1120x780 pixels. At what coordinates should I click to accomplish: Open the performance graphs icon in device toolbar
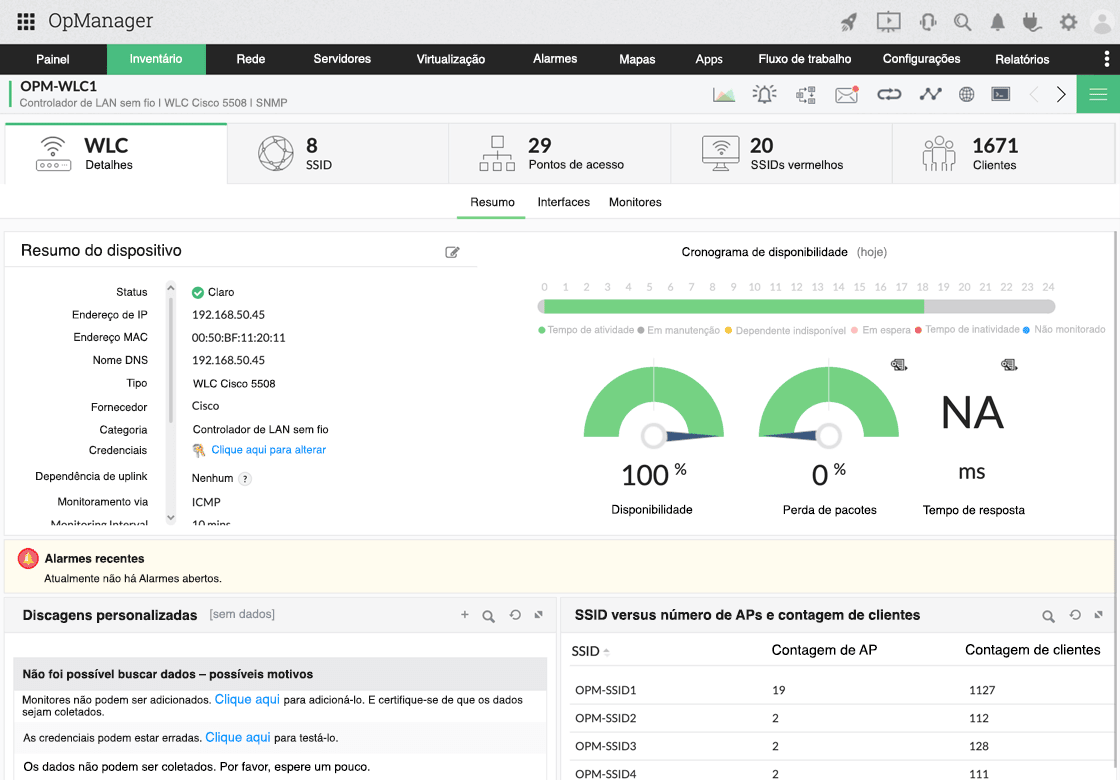[x=726, y=93]
